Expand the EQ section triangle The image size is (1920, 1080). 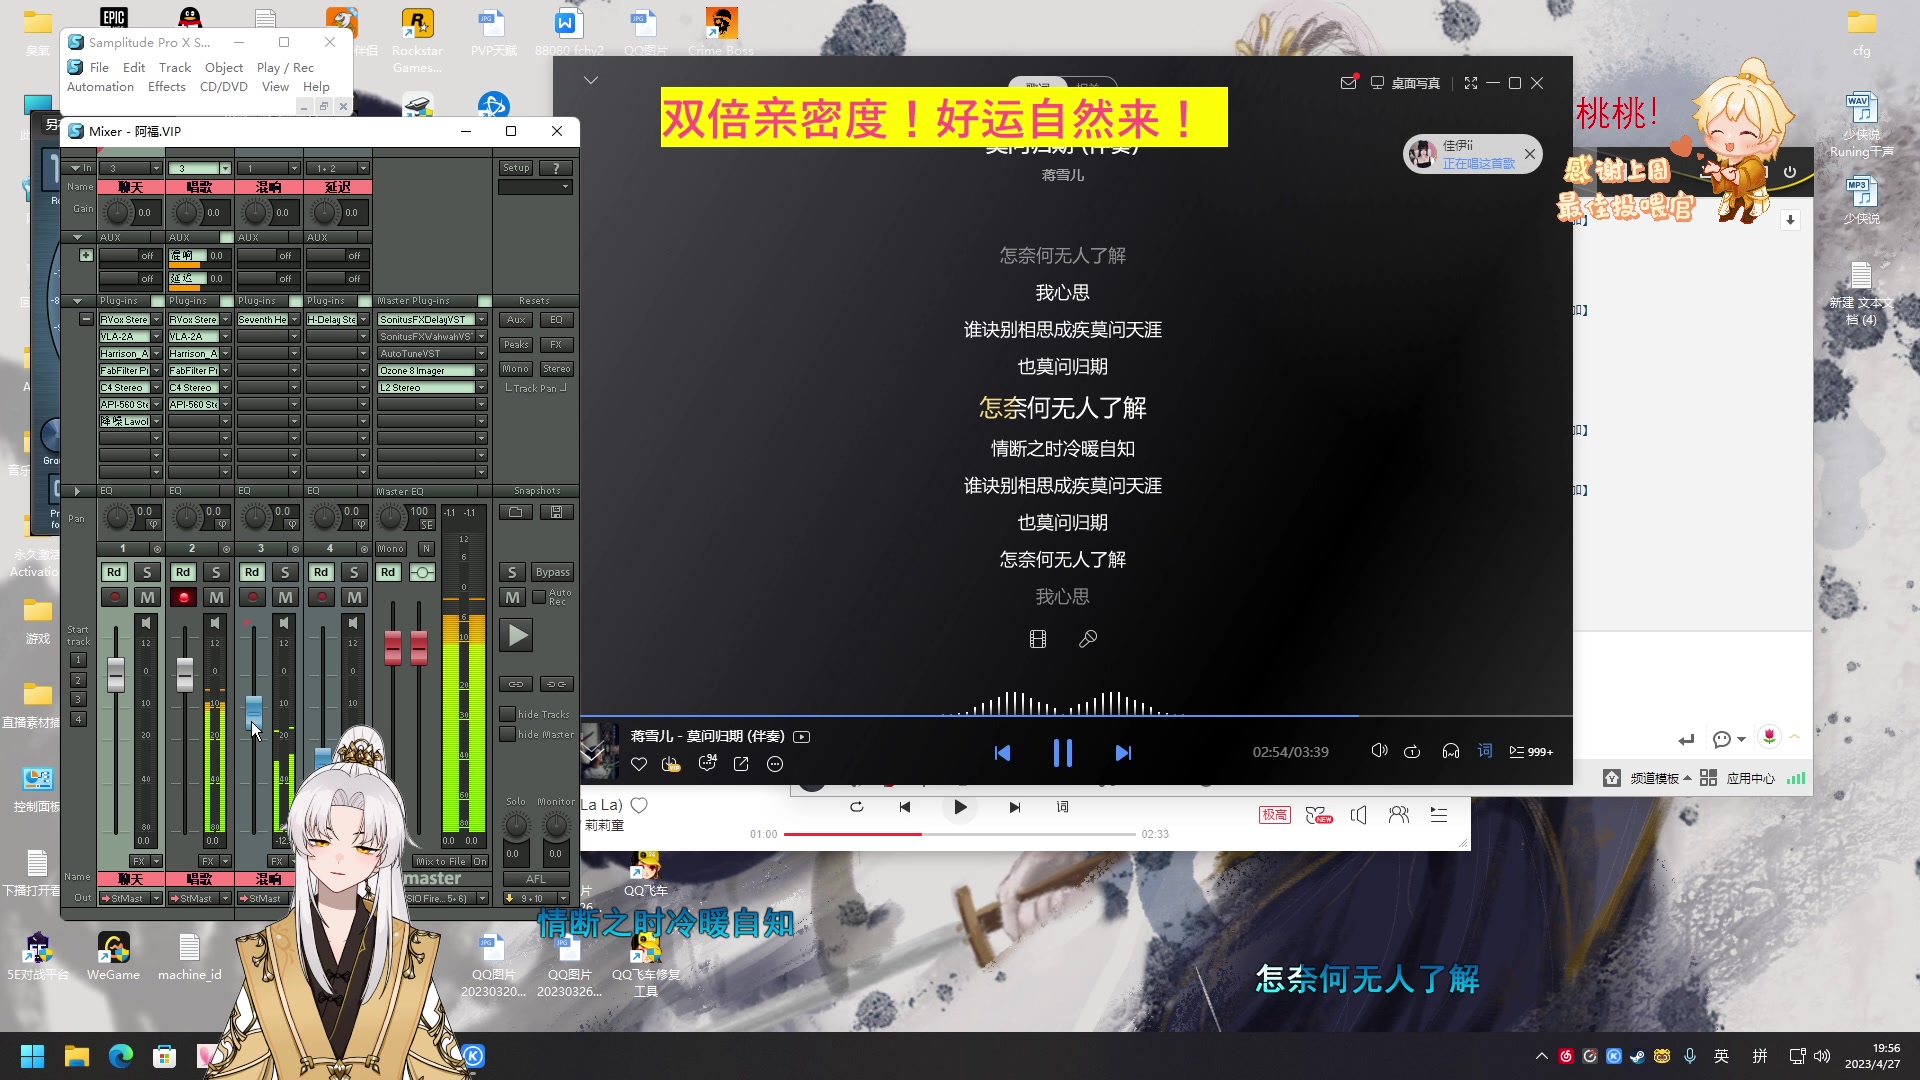(77, 491)
